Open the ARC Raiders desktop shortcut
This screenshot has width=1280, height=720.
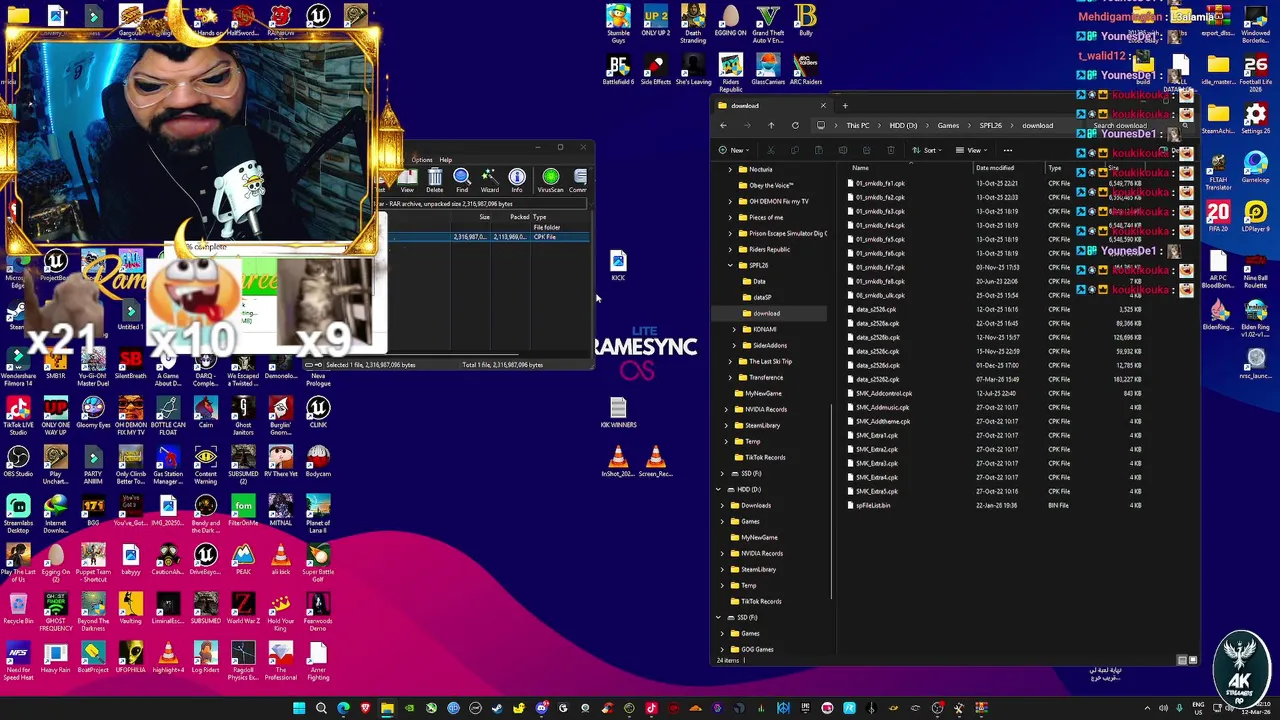(x=806, y=70)
